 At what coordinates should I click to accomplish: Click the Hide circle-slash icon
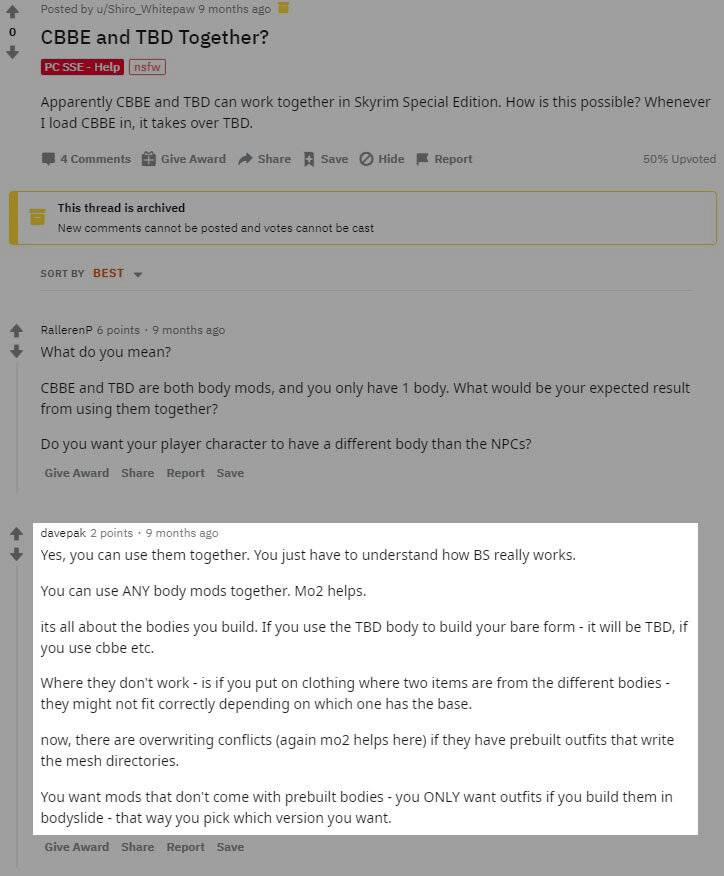click(366, 159)
